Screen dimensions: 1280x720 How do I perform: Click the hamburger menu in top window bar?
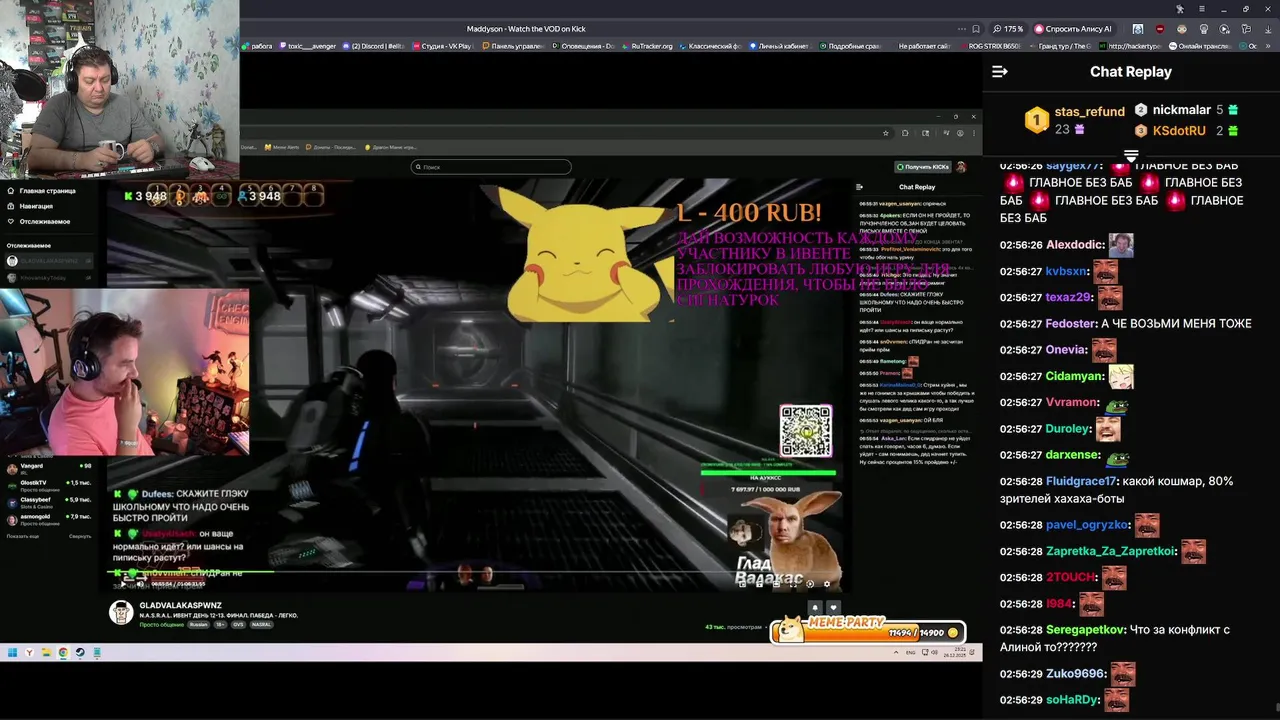[x=1201, y=9]
